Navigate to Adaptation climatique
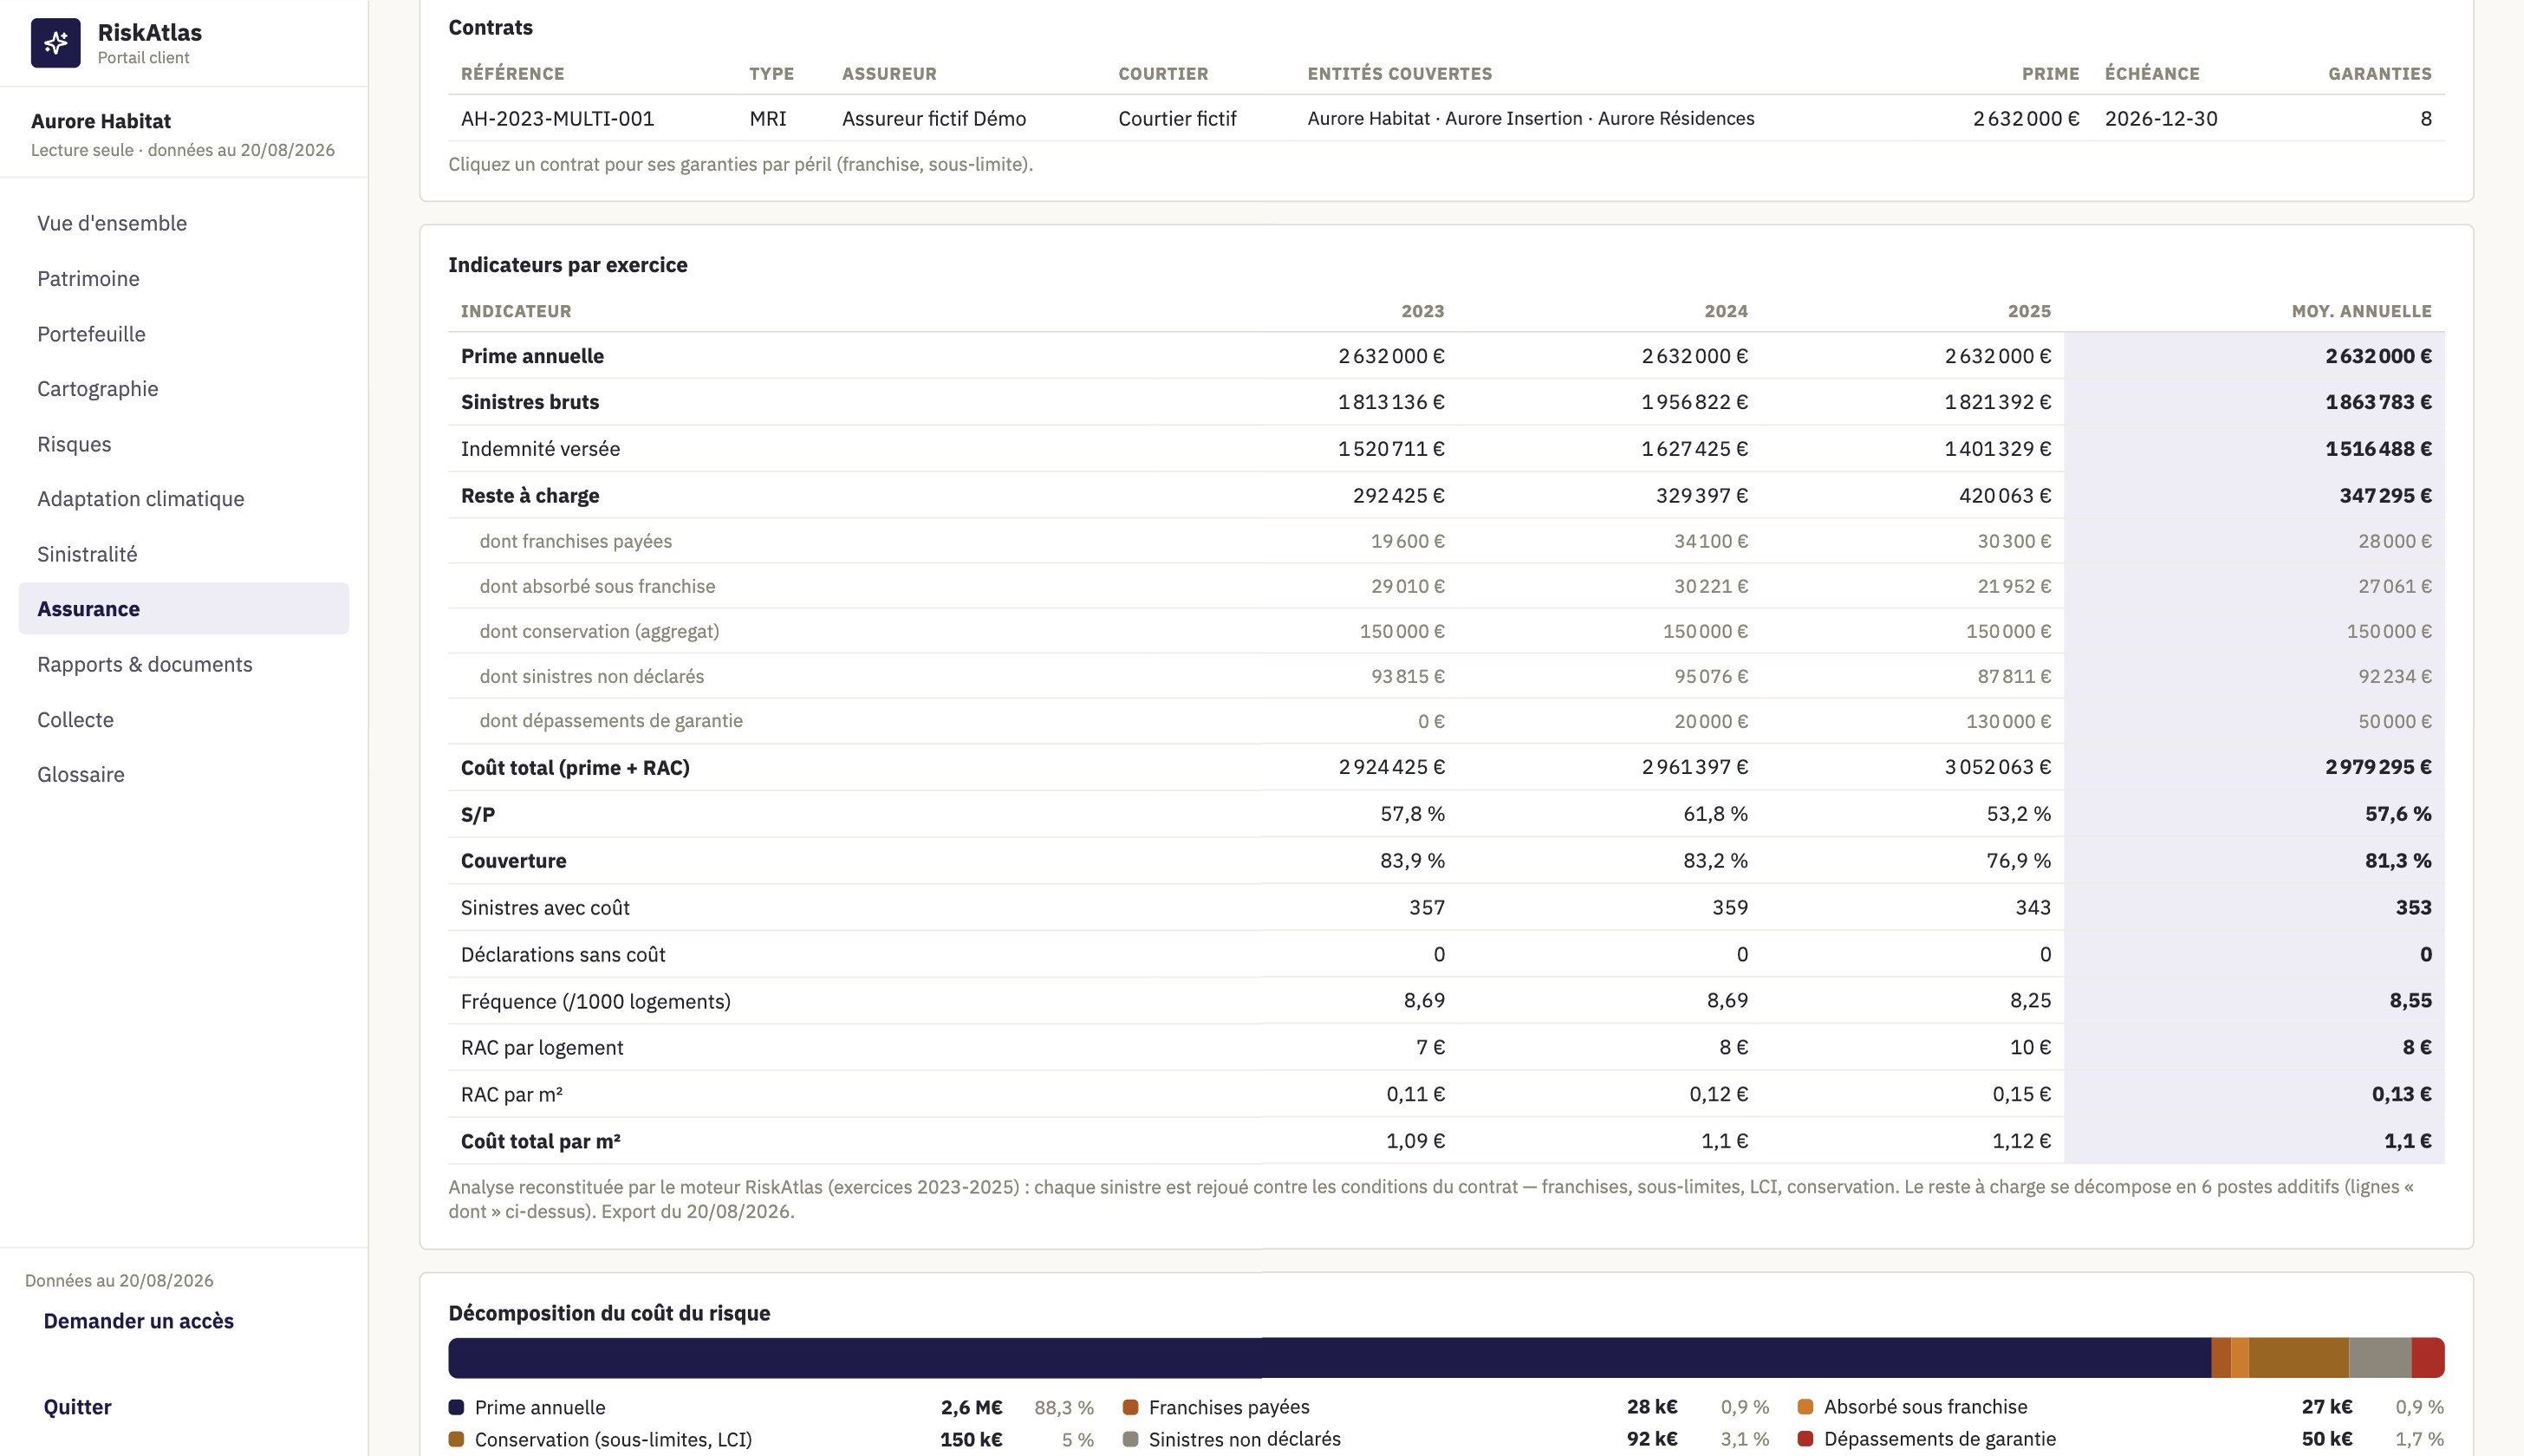The image size is (2524, 1456). click(184, 498)
